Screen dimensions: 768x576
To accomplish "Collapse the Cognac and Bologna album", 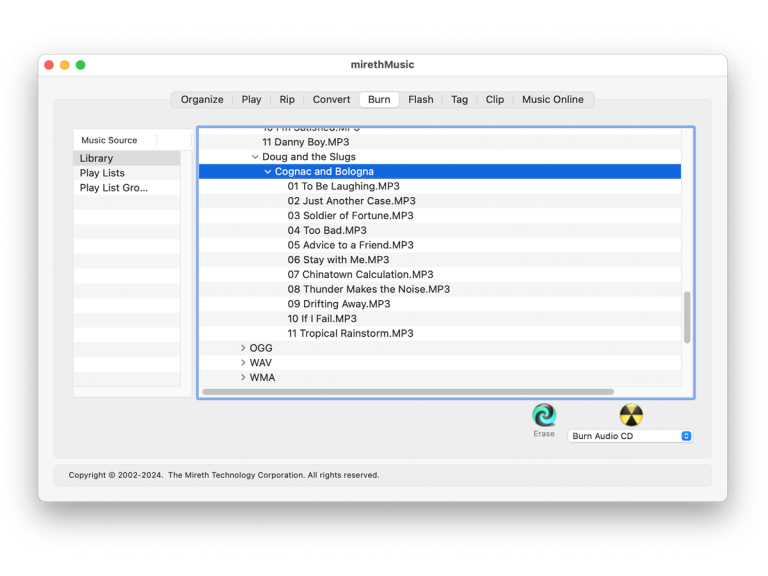I will click(268, 172).
